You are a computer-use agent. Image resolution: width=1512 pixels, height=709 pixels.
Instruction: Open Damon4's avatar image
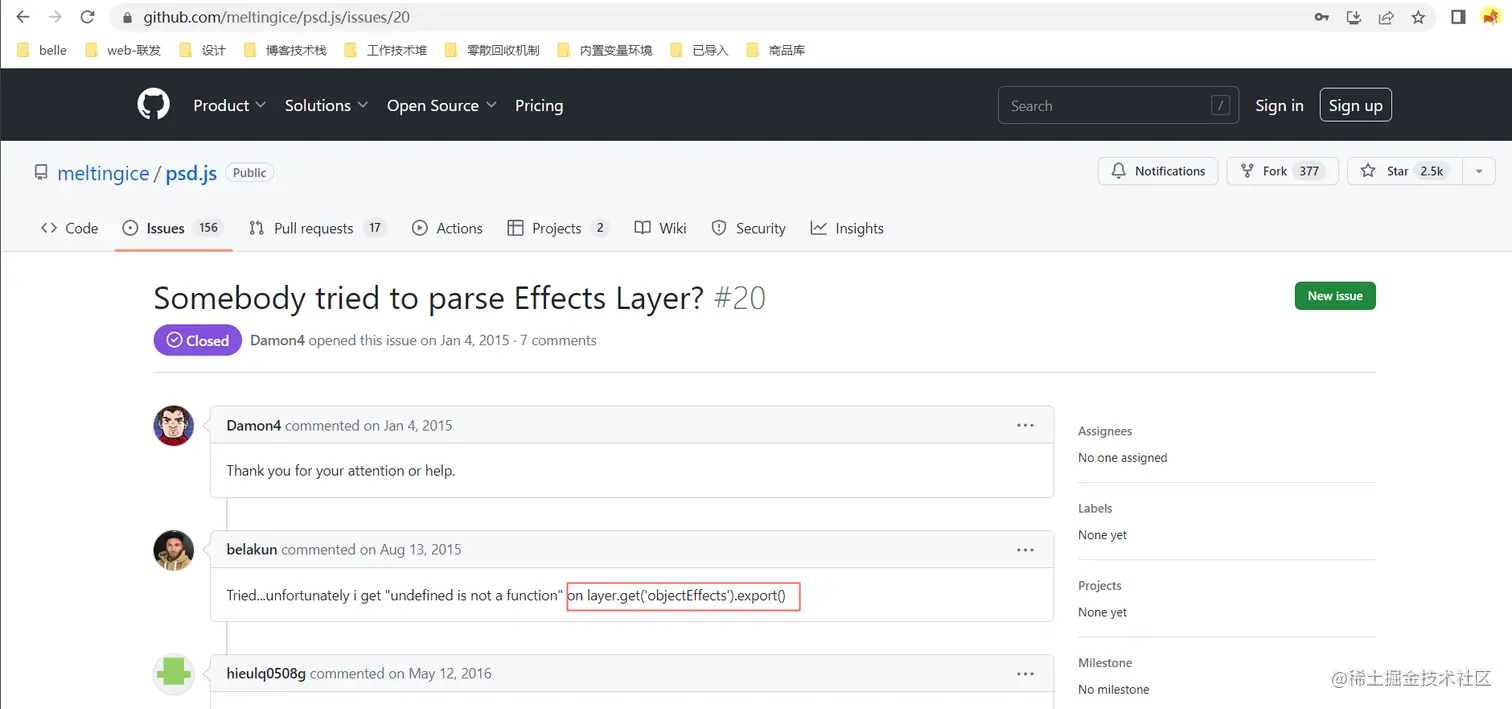point(173,425)
